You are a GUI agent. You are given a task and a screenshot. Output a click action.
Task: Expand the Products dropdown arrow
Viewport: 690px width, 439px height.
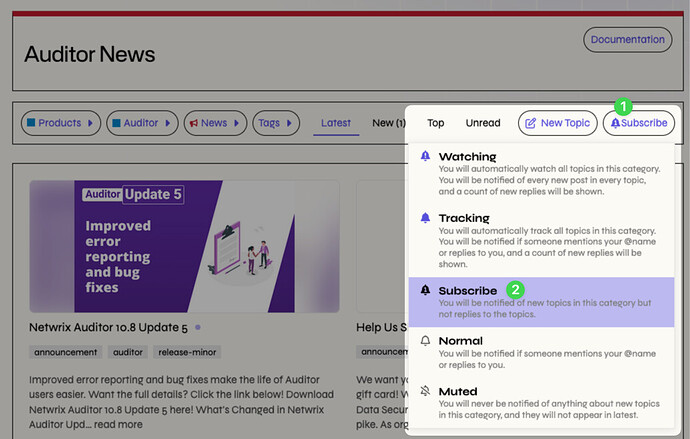90,123
